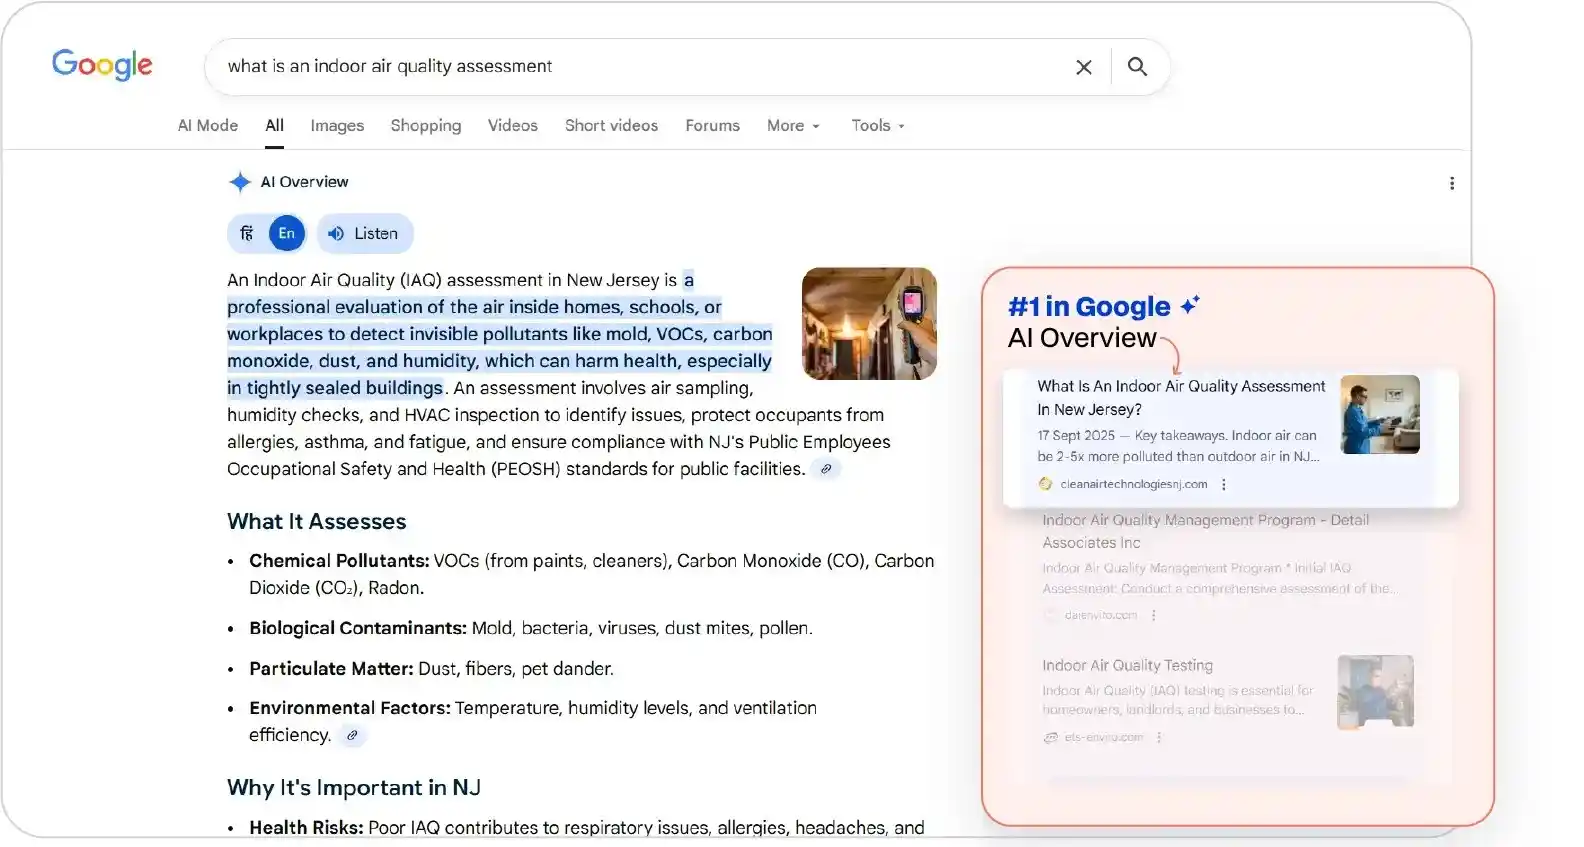Click source link icon after ventilation efficiency
The image size is (1584, 847).
tap(352, 736)
